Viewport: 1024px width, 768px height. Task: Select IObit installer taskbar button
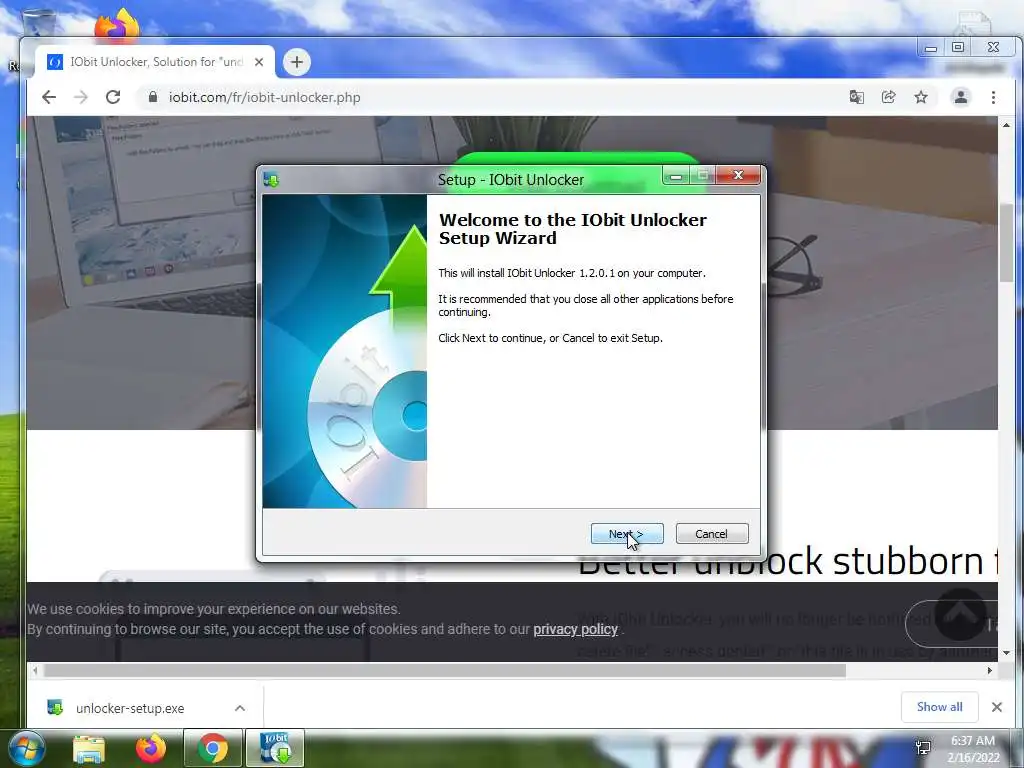[x=275, y=748]
